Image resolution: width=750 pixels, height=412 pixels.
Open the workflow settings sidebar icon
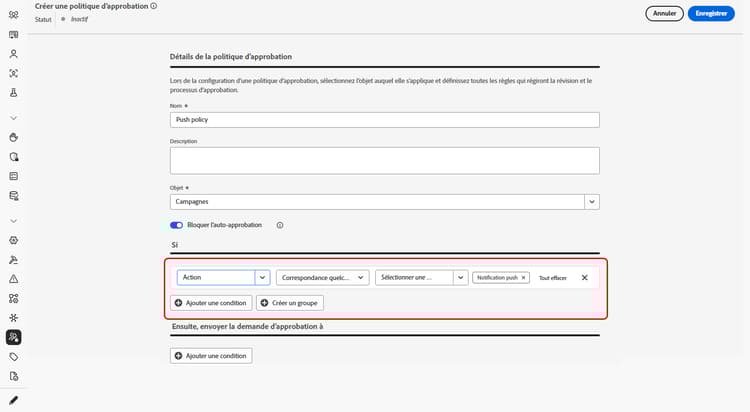point(13,299)
